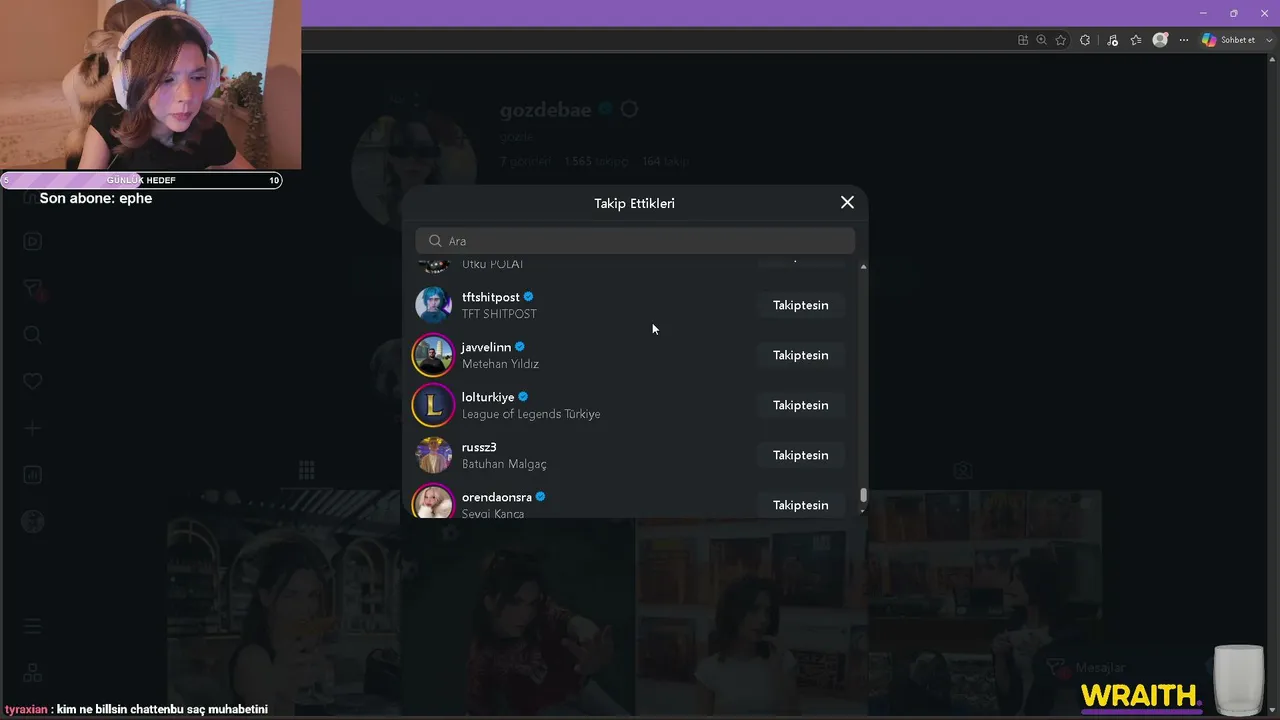Visit the russz3 username link
Viewport: 1280px width, 720px height.
[479, 447]
